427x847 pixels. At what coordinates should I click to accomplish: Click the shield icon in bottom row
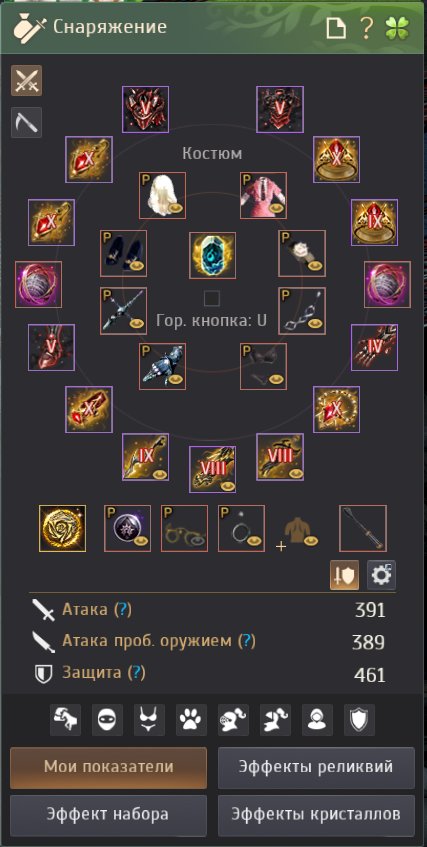[x=359, y=720]
